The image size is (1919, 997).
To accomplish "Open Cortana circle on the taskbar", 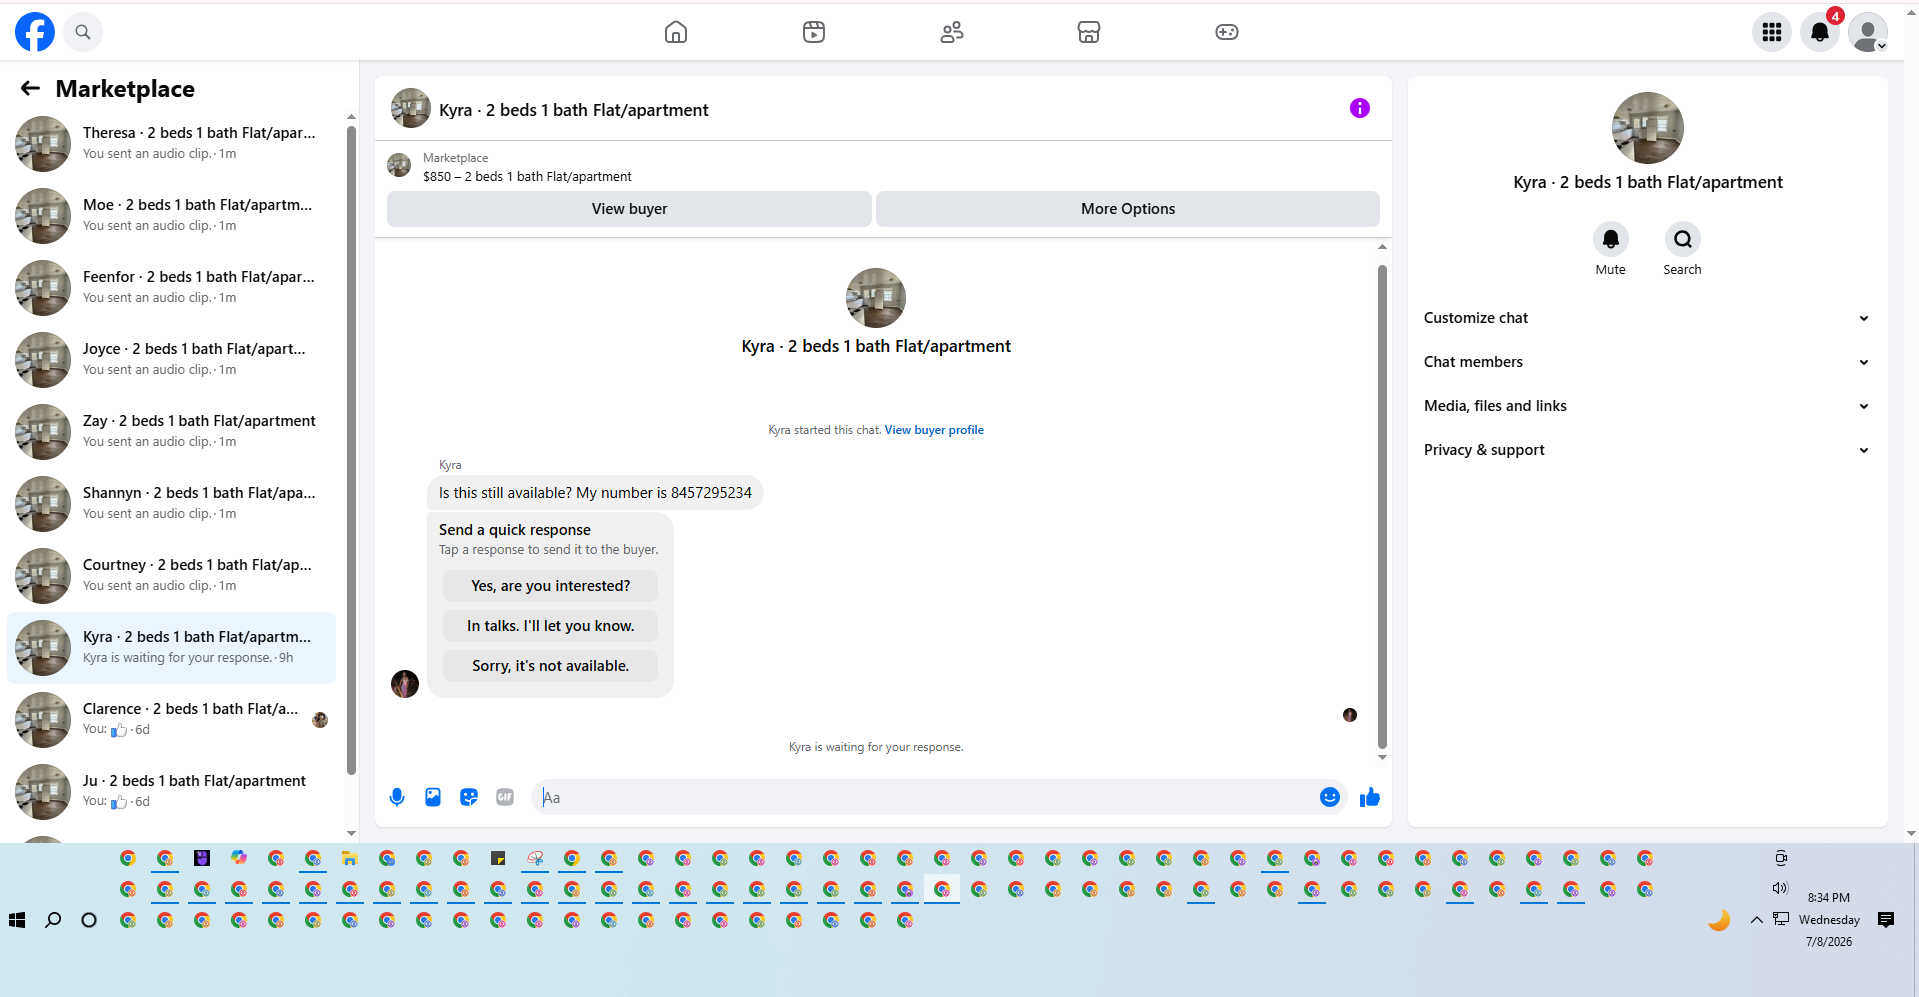I will click(89, 920).
